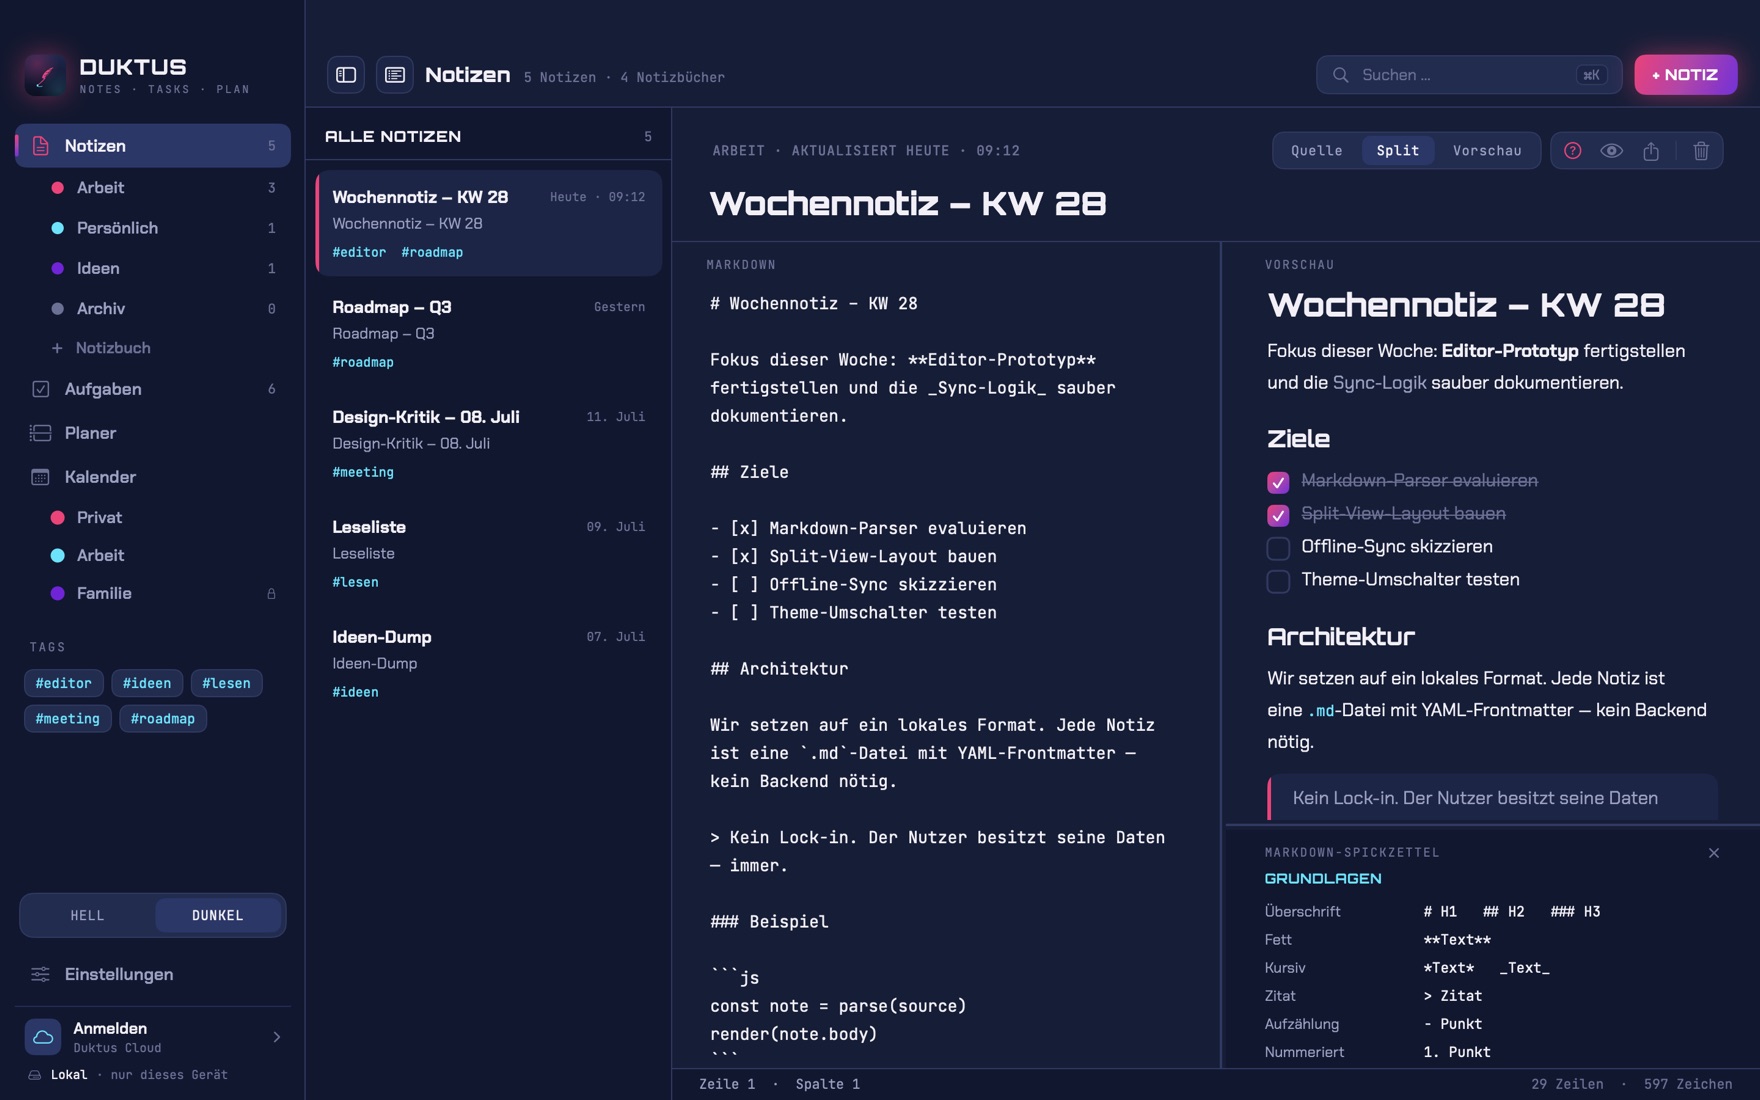This screenshot has width=1760, height=1100.
Task: Click '597 Zeichen' in status bar
Action: (x=1688, y=1085)
